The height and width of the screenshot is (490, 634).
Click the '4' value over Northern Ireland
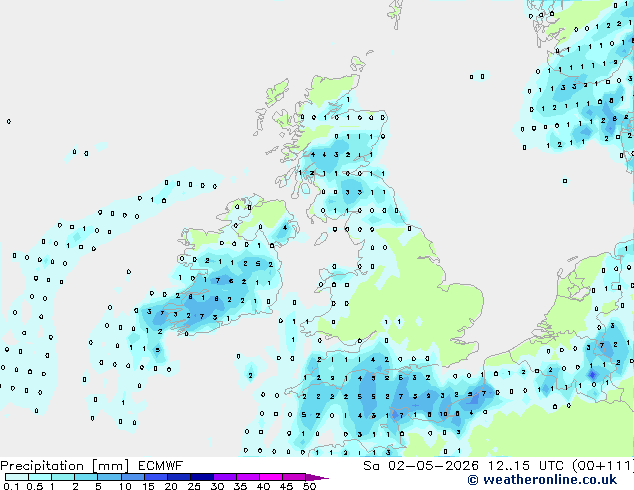(x=285, y=228)
